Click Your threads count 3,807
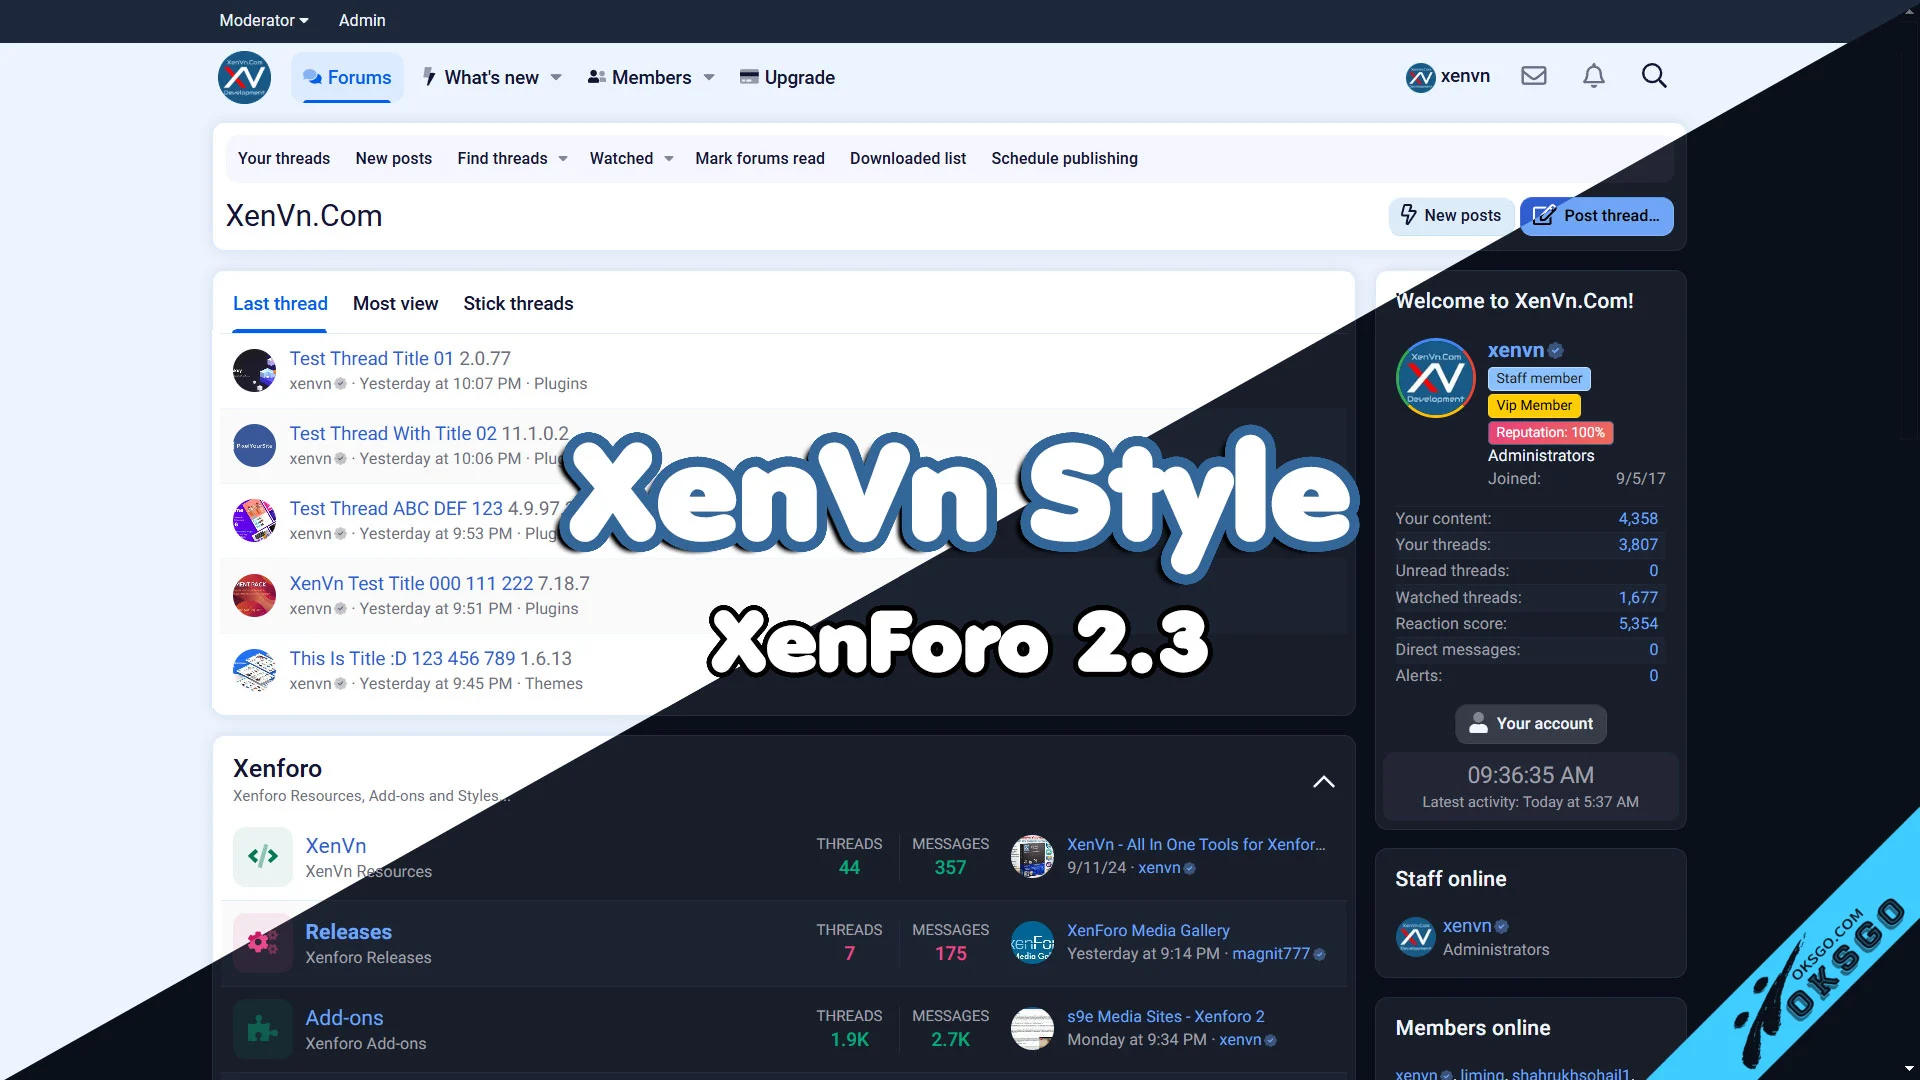1920x1080 pixels. point(1638,545)
